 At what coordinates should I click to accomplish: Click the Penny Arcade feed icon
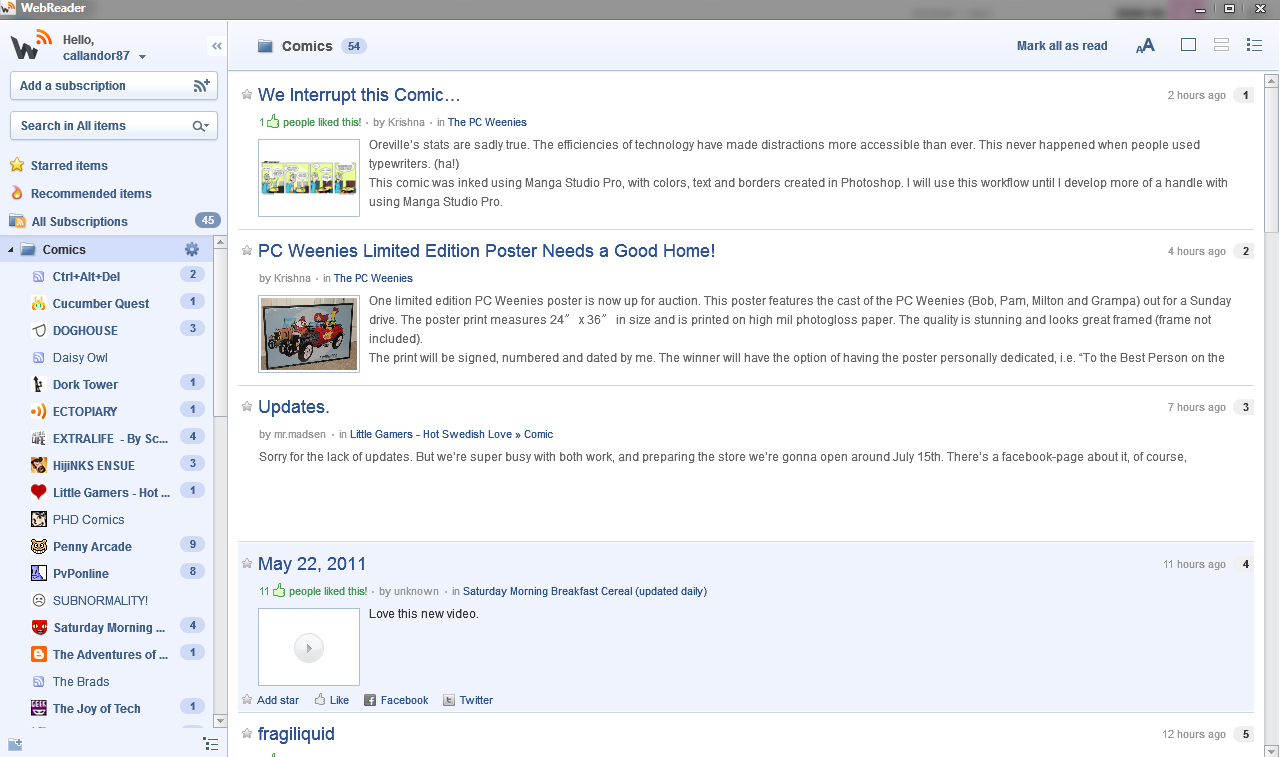tap(39, 546)
